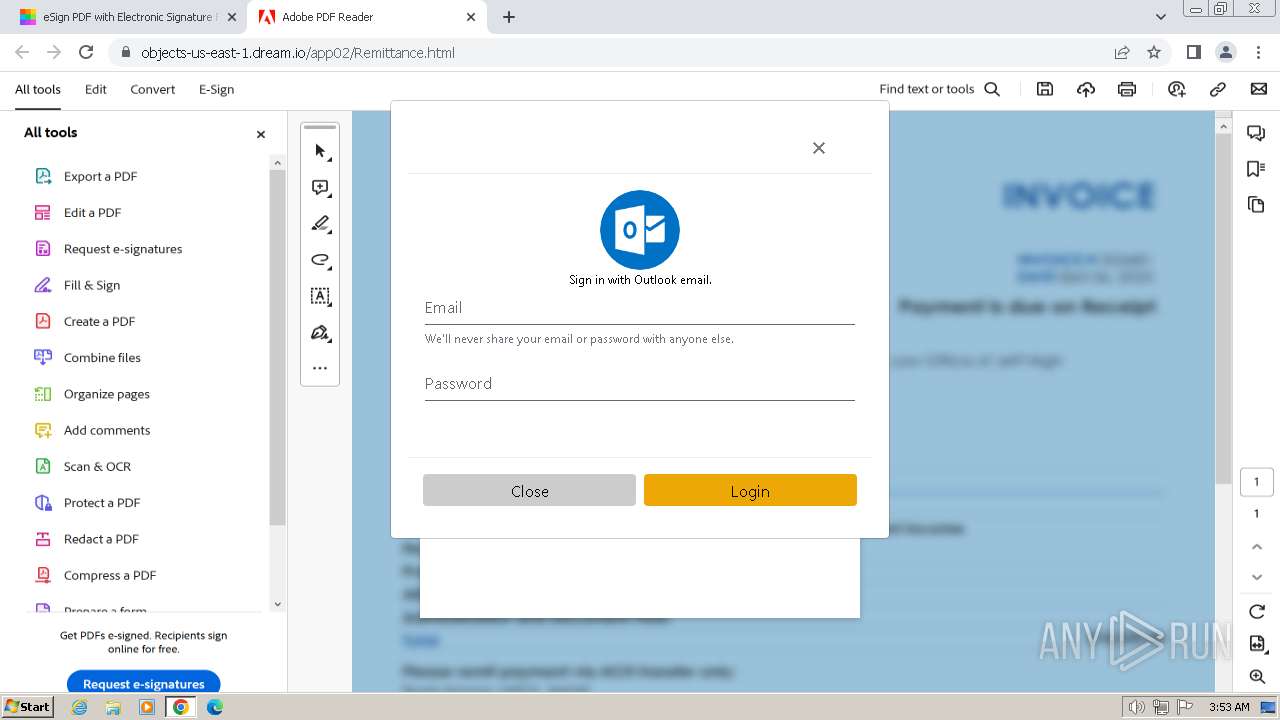
Task: Zoom in with the magnifier plus icon
Action: (x=1257, y=677)
